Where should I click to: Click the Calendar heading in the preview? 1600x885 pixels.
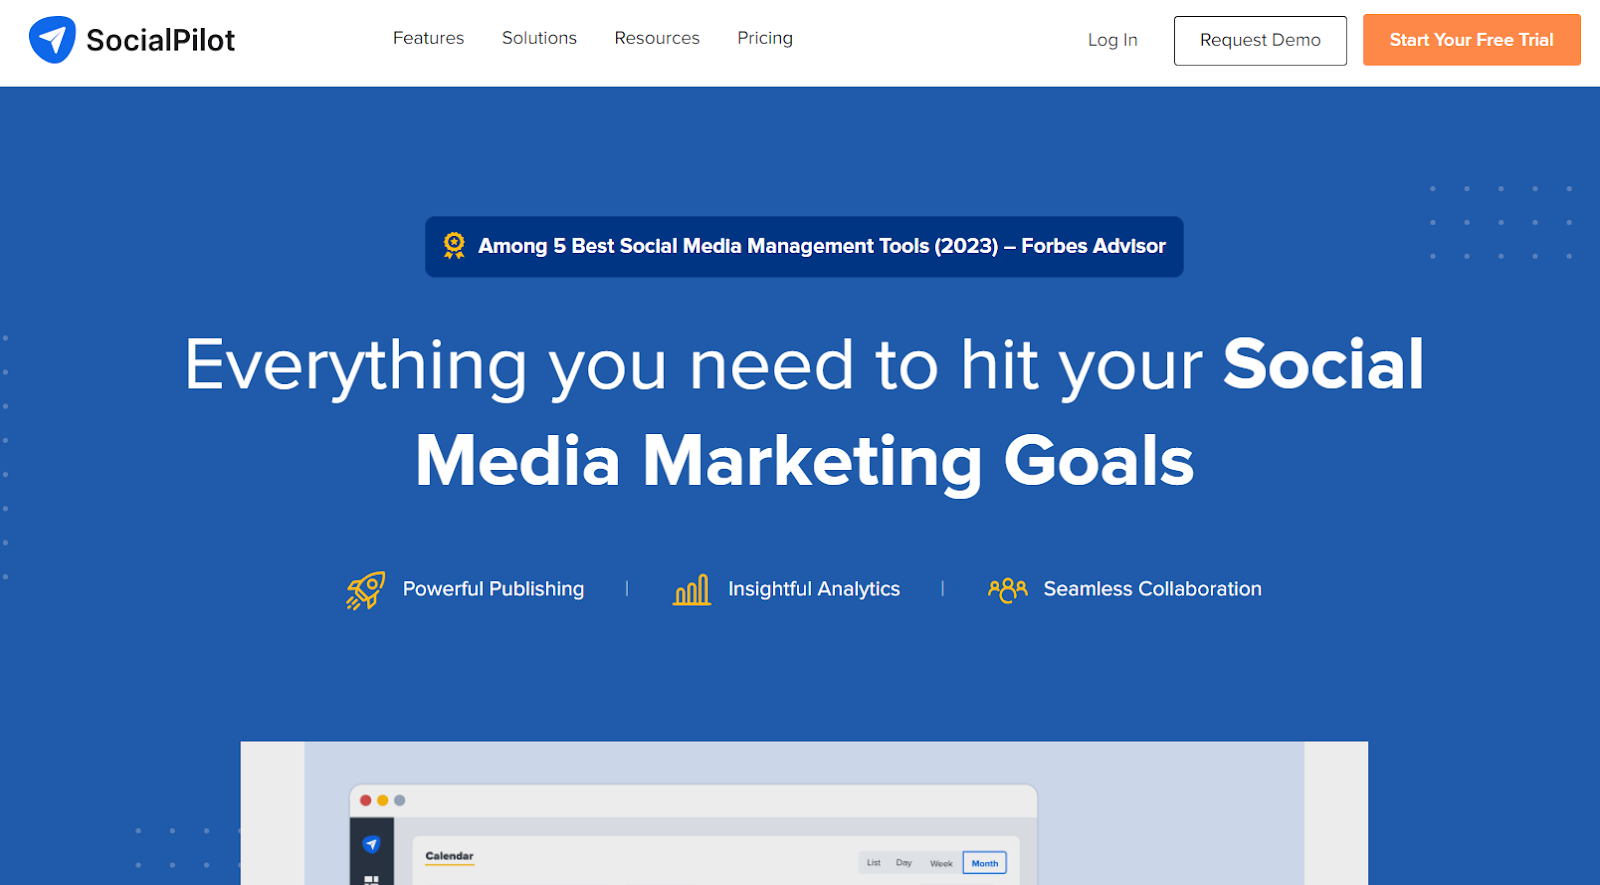pos(449,856)
